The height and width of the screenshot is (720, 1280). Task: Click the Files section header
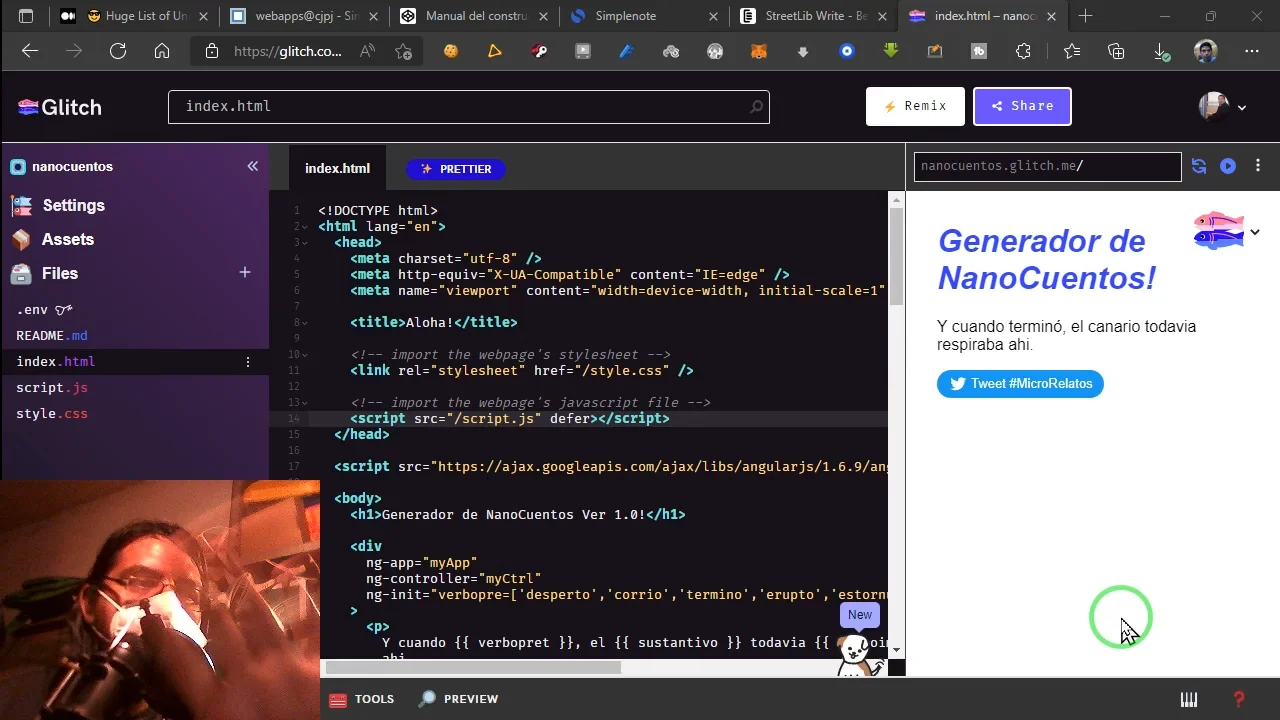[44, 273]
